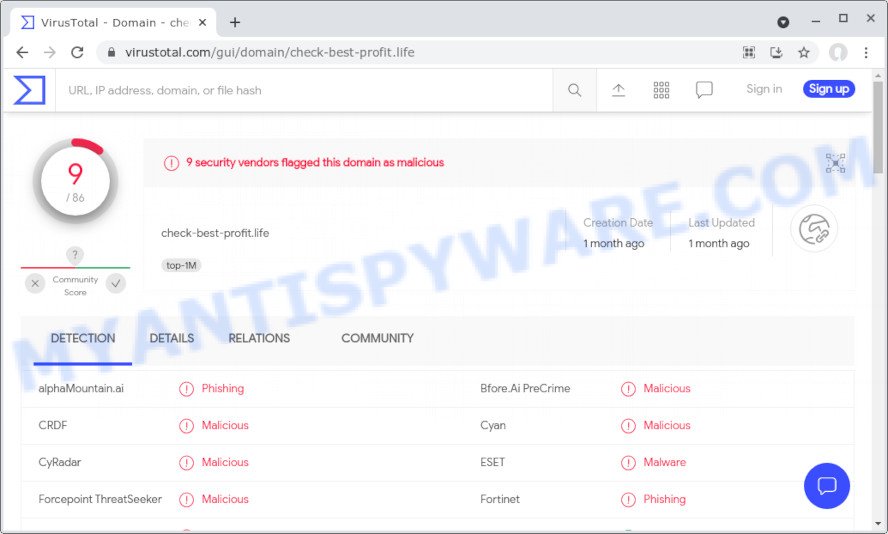Vote harmless with the check community button
The image size is (888, 534).
[x=116, y=283]
